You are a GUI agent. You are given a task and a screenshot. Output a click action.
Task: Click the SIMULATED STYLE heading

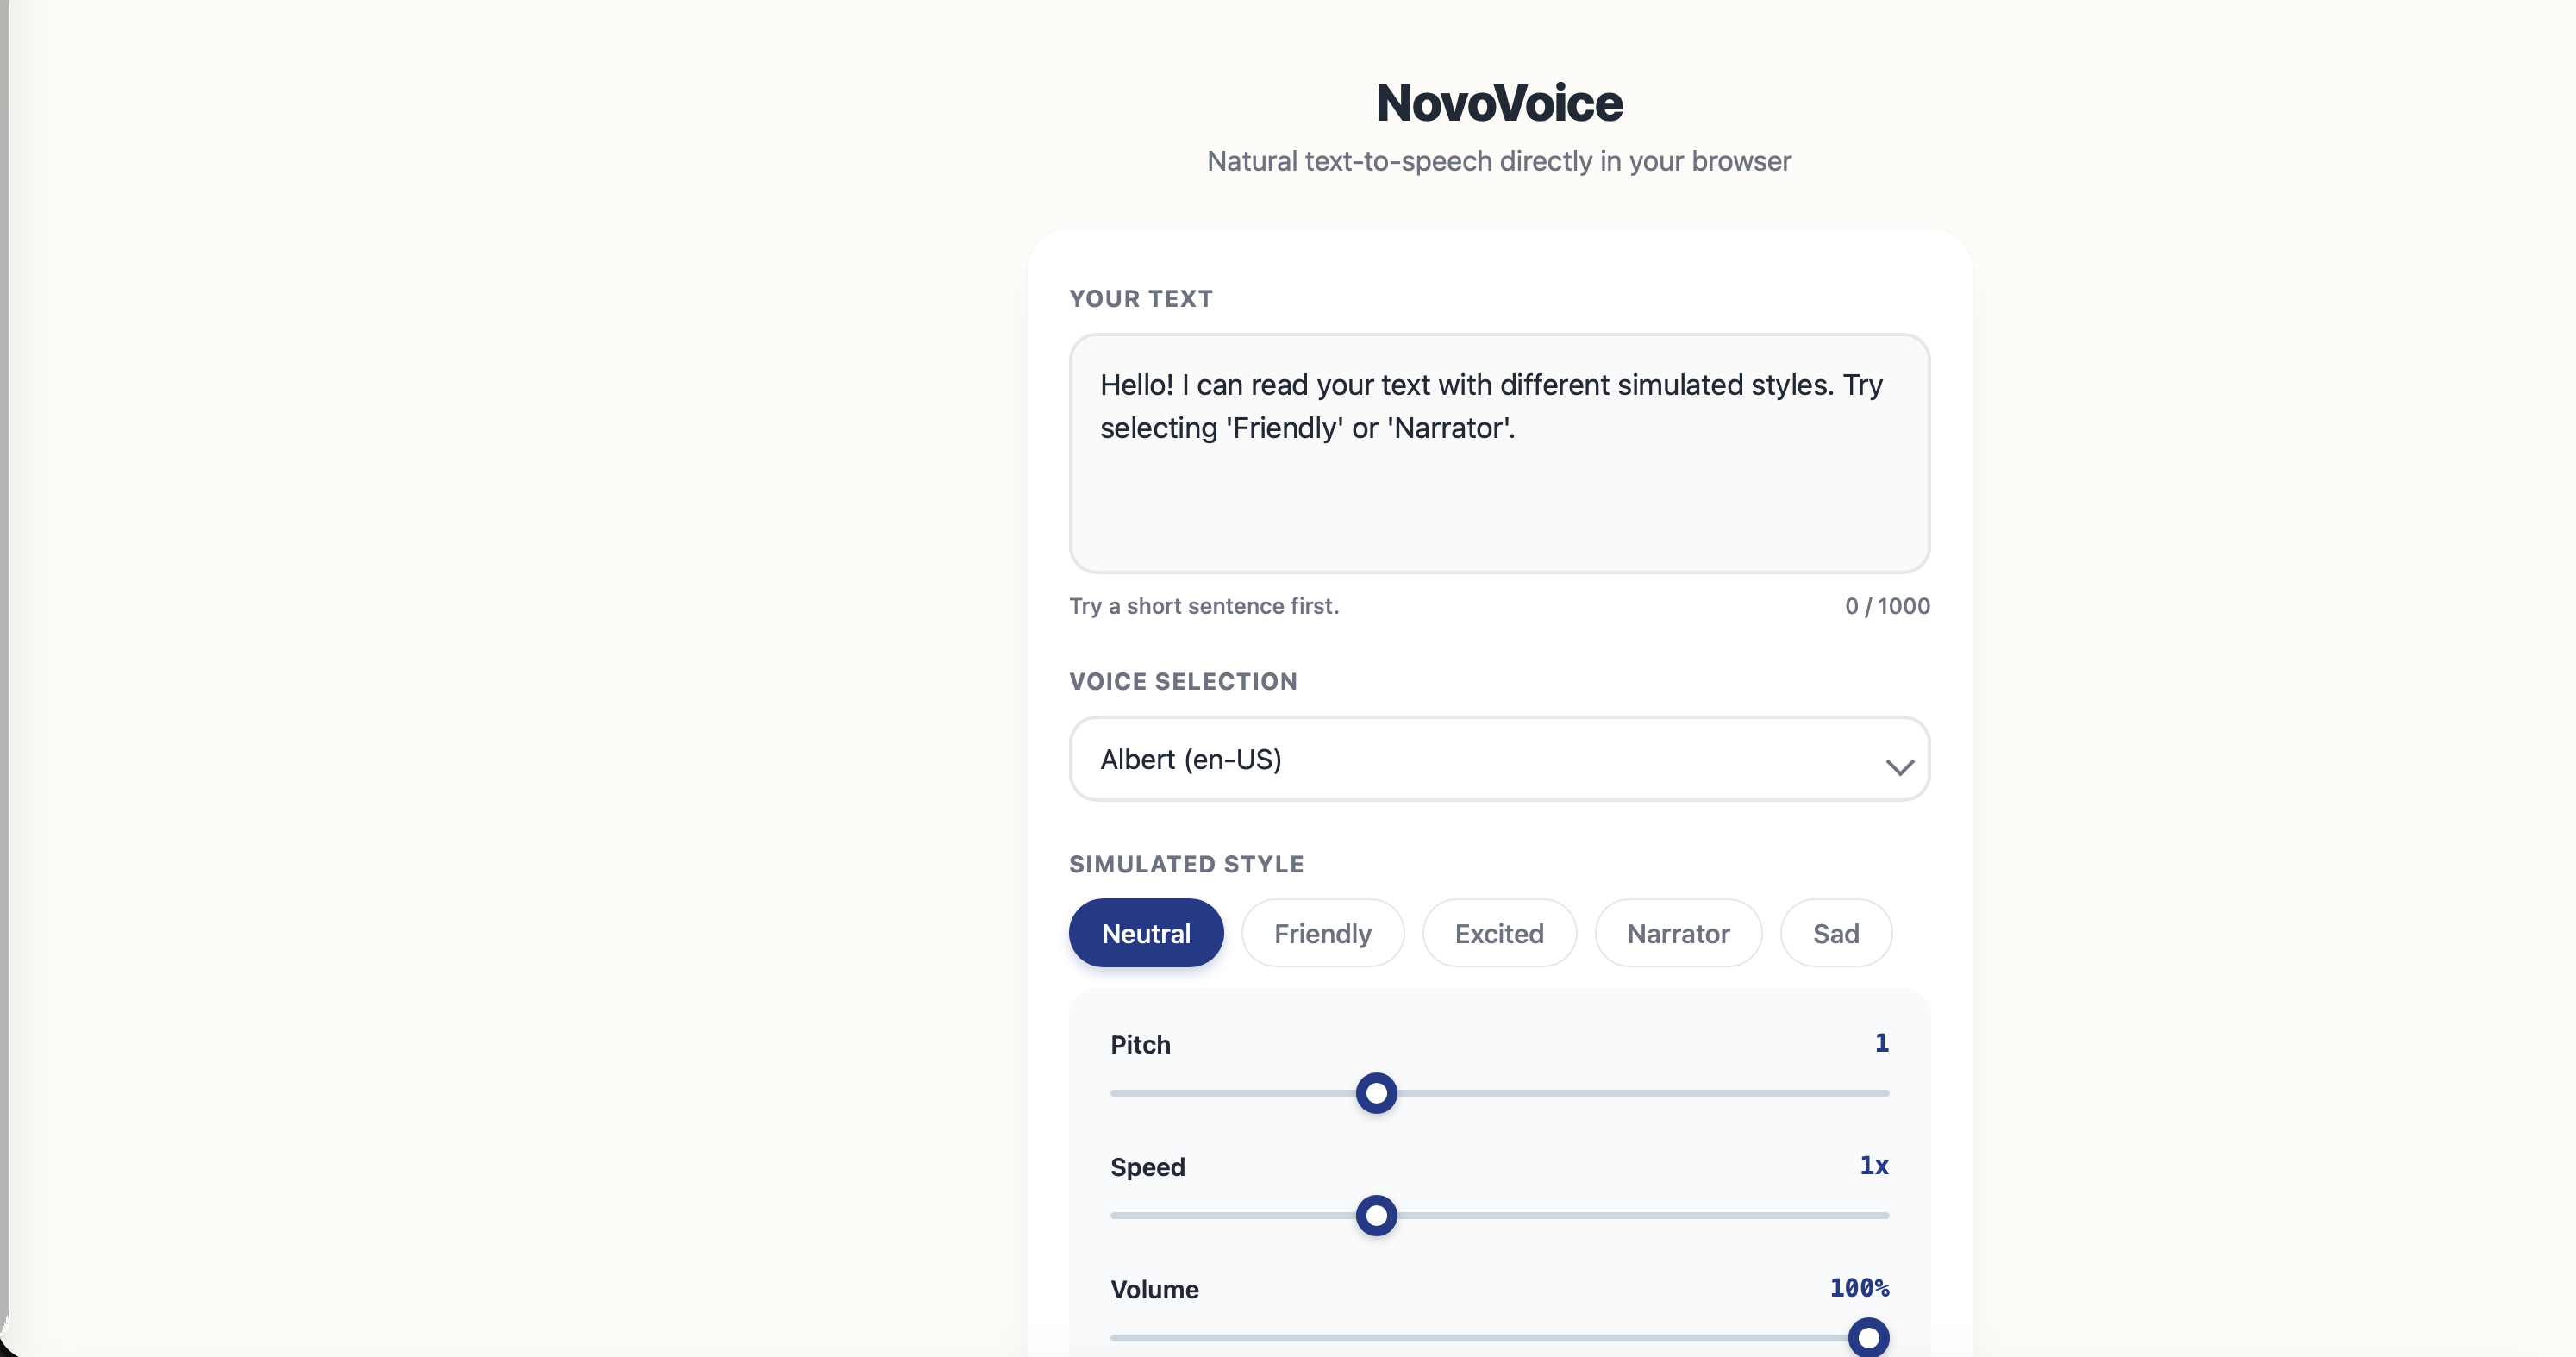pos(1186,863)
